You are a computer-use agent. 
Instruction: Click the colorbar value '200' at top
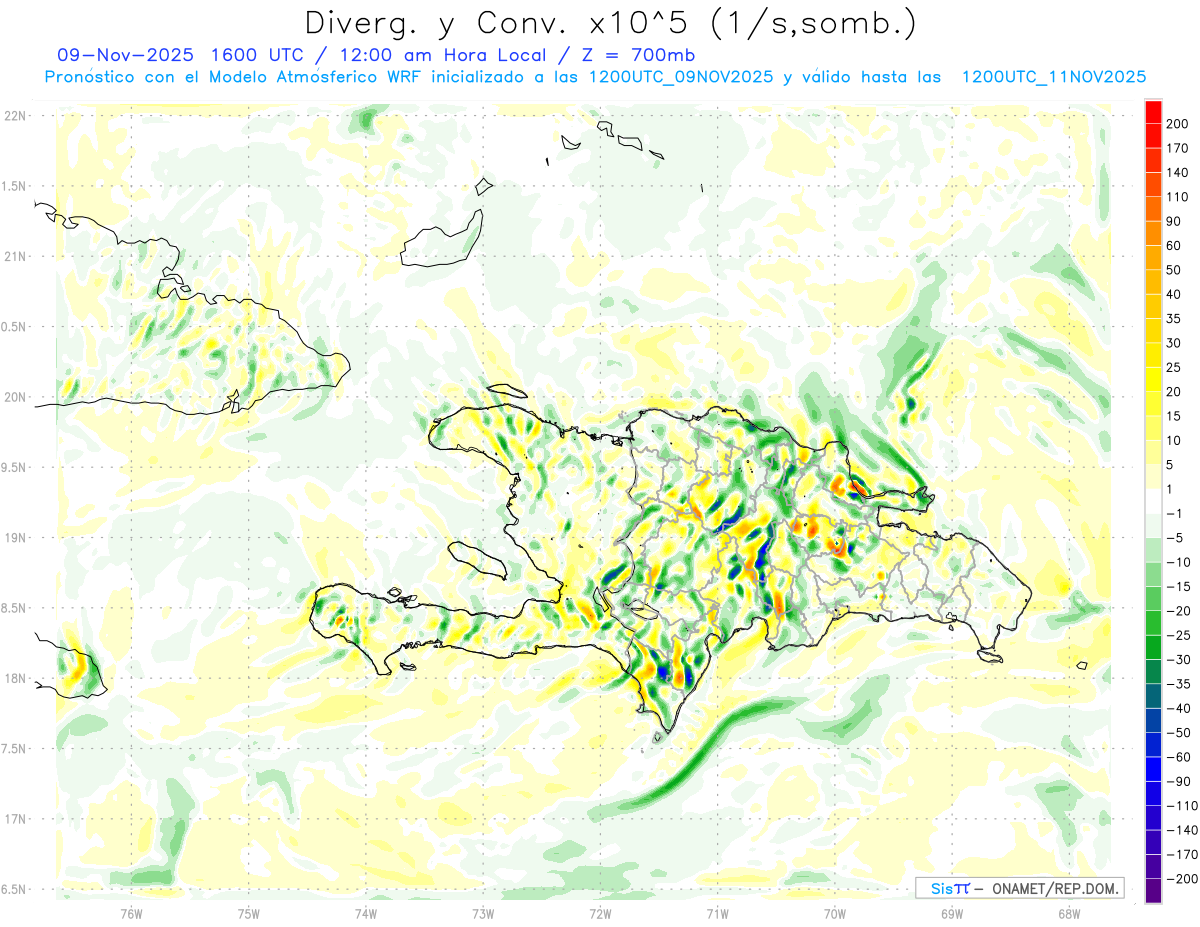pos(1178,124)
